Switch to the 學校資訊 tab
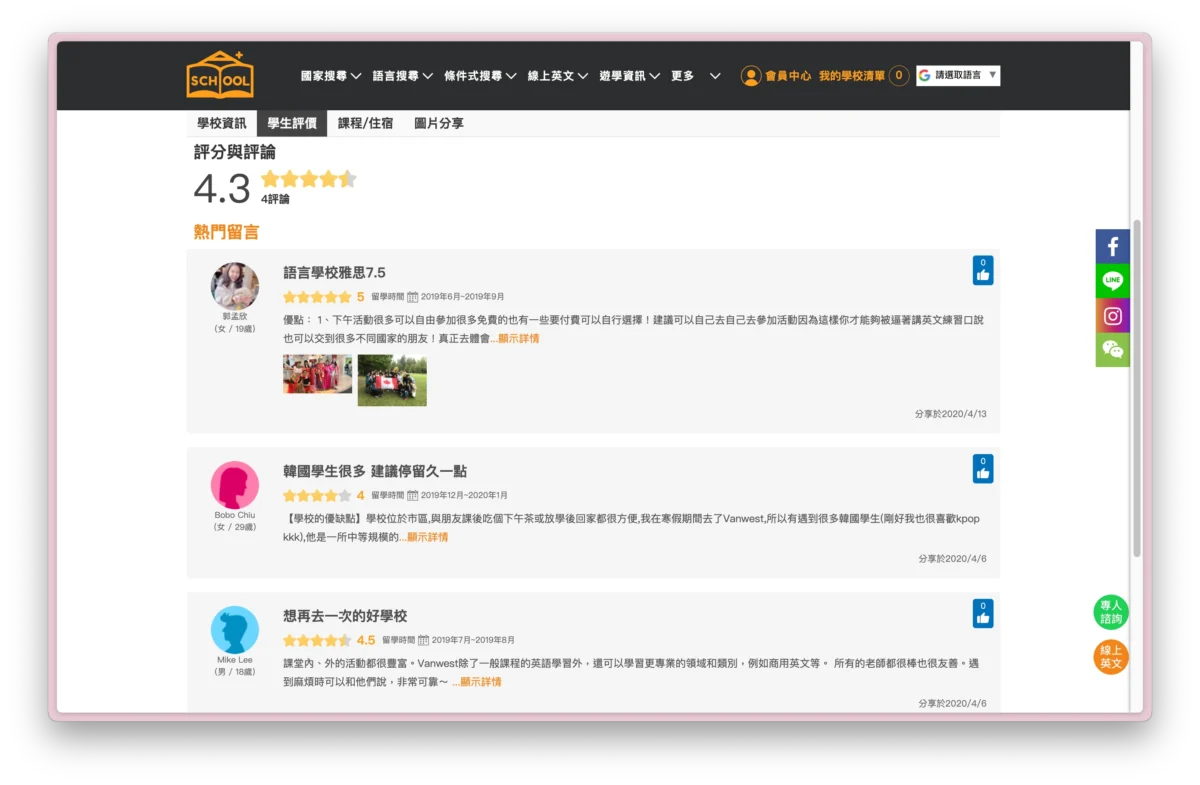 click(x=221, y=124)
